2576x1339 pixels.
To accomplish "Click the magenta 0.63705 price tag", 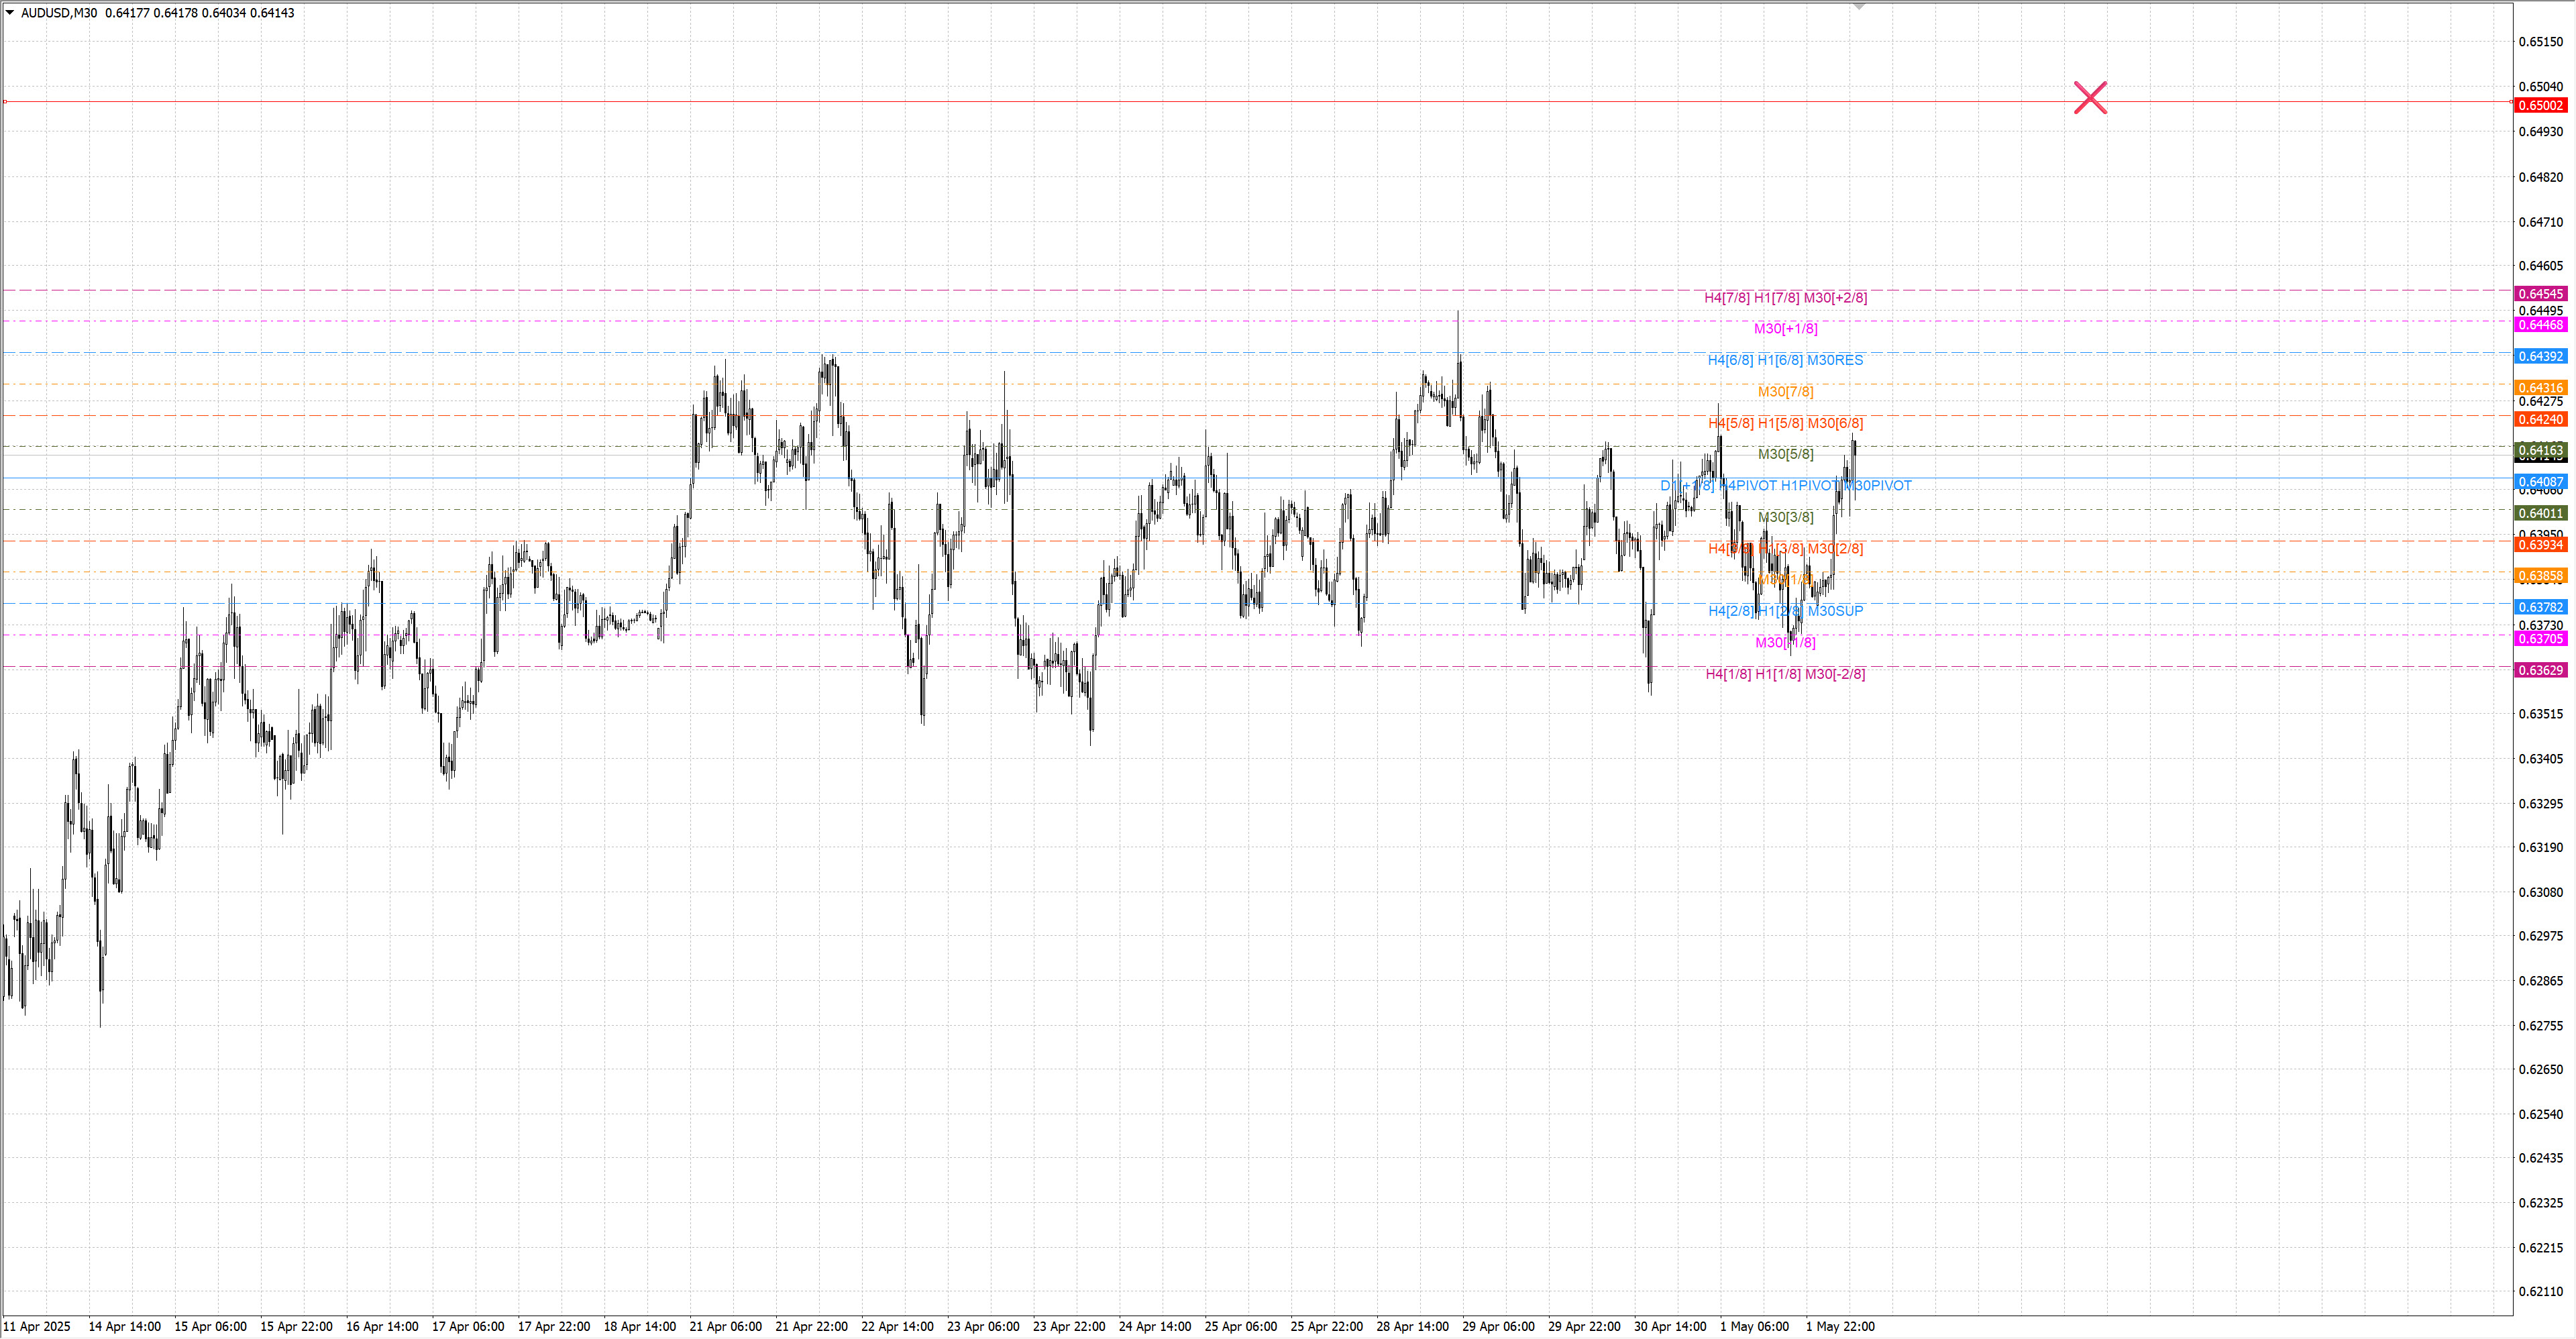I will (x=2540, y=639).
